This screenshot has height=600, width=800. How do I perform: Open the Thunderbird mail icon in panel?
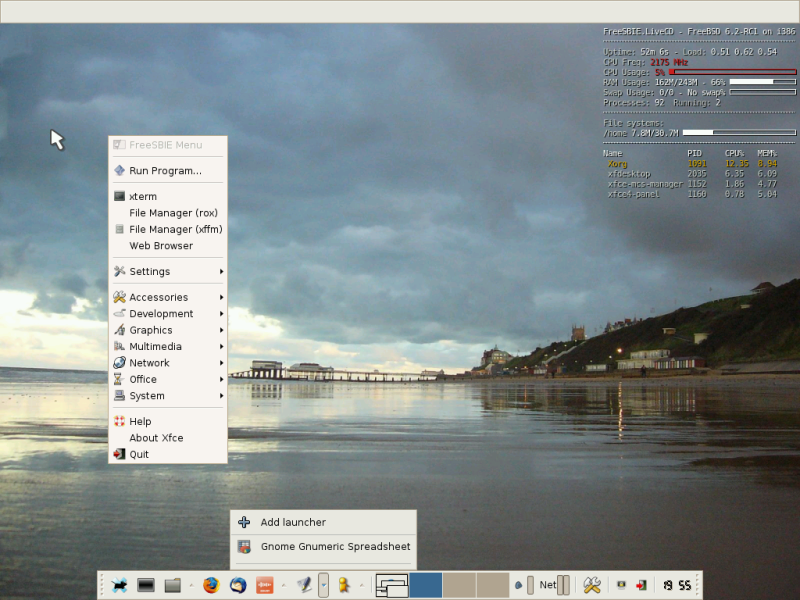[237, 585]
